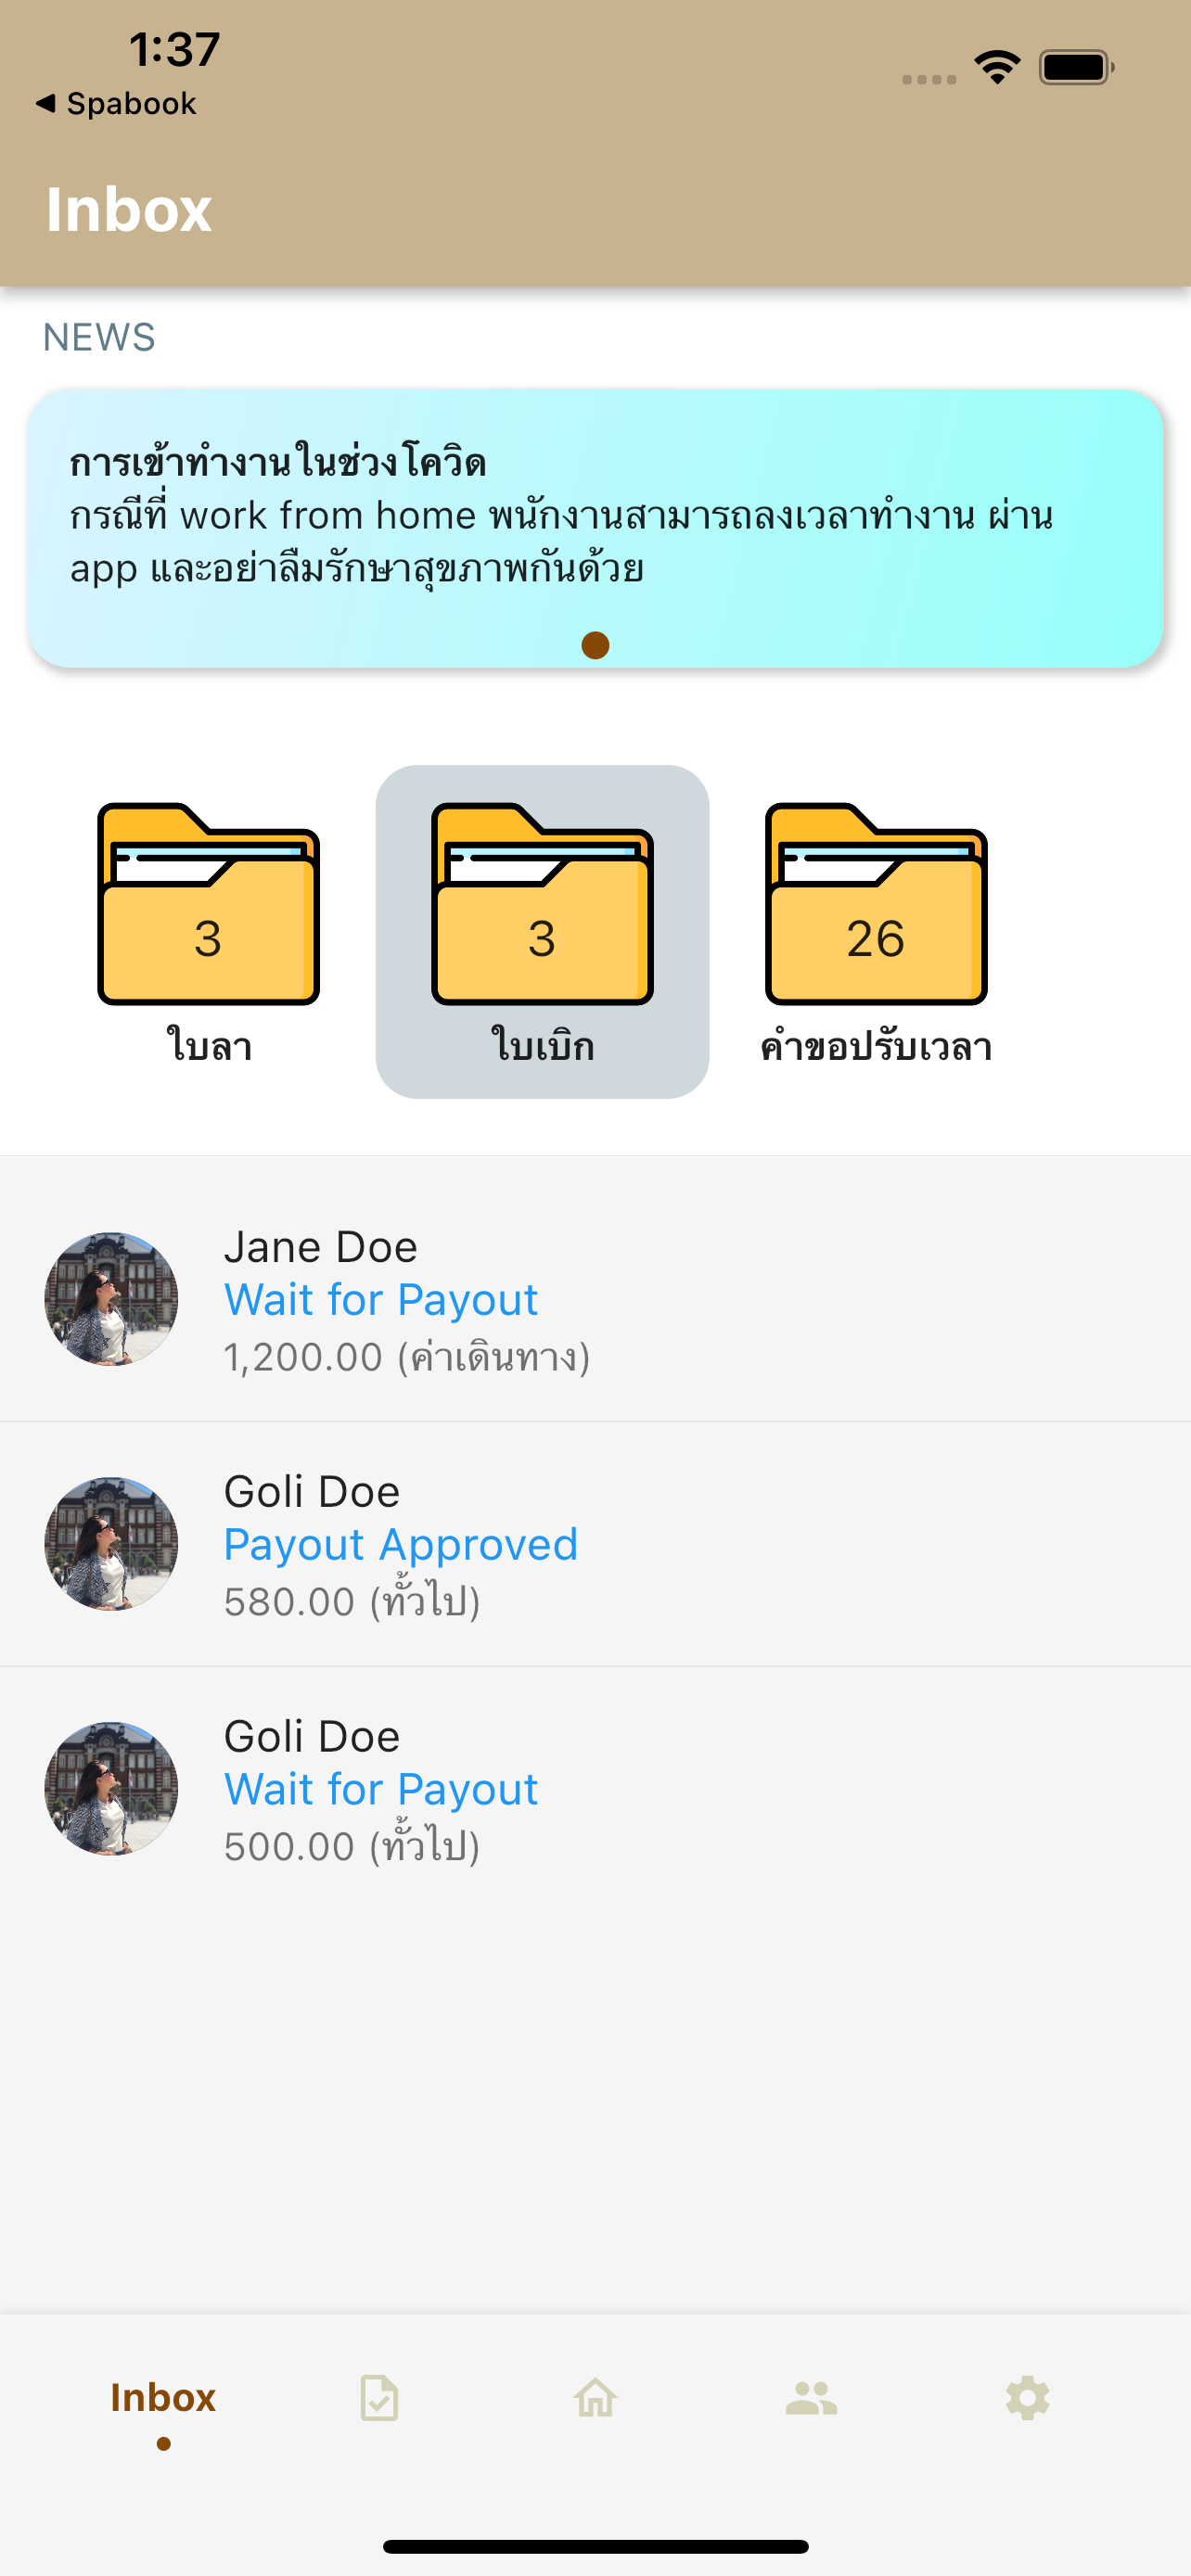The width and height of the screenshot is (1191, 2576).
Task: Open Jane Doe's Wait for Payout request
Action: 595,1300
